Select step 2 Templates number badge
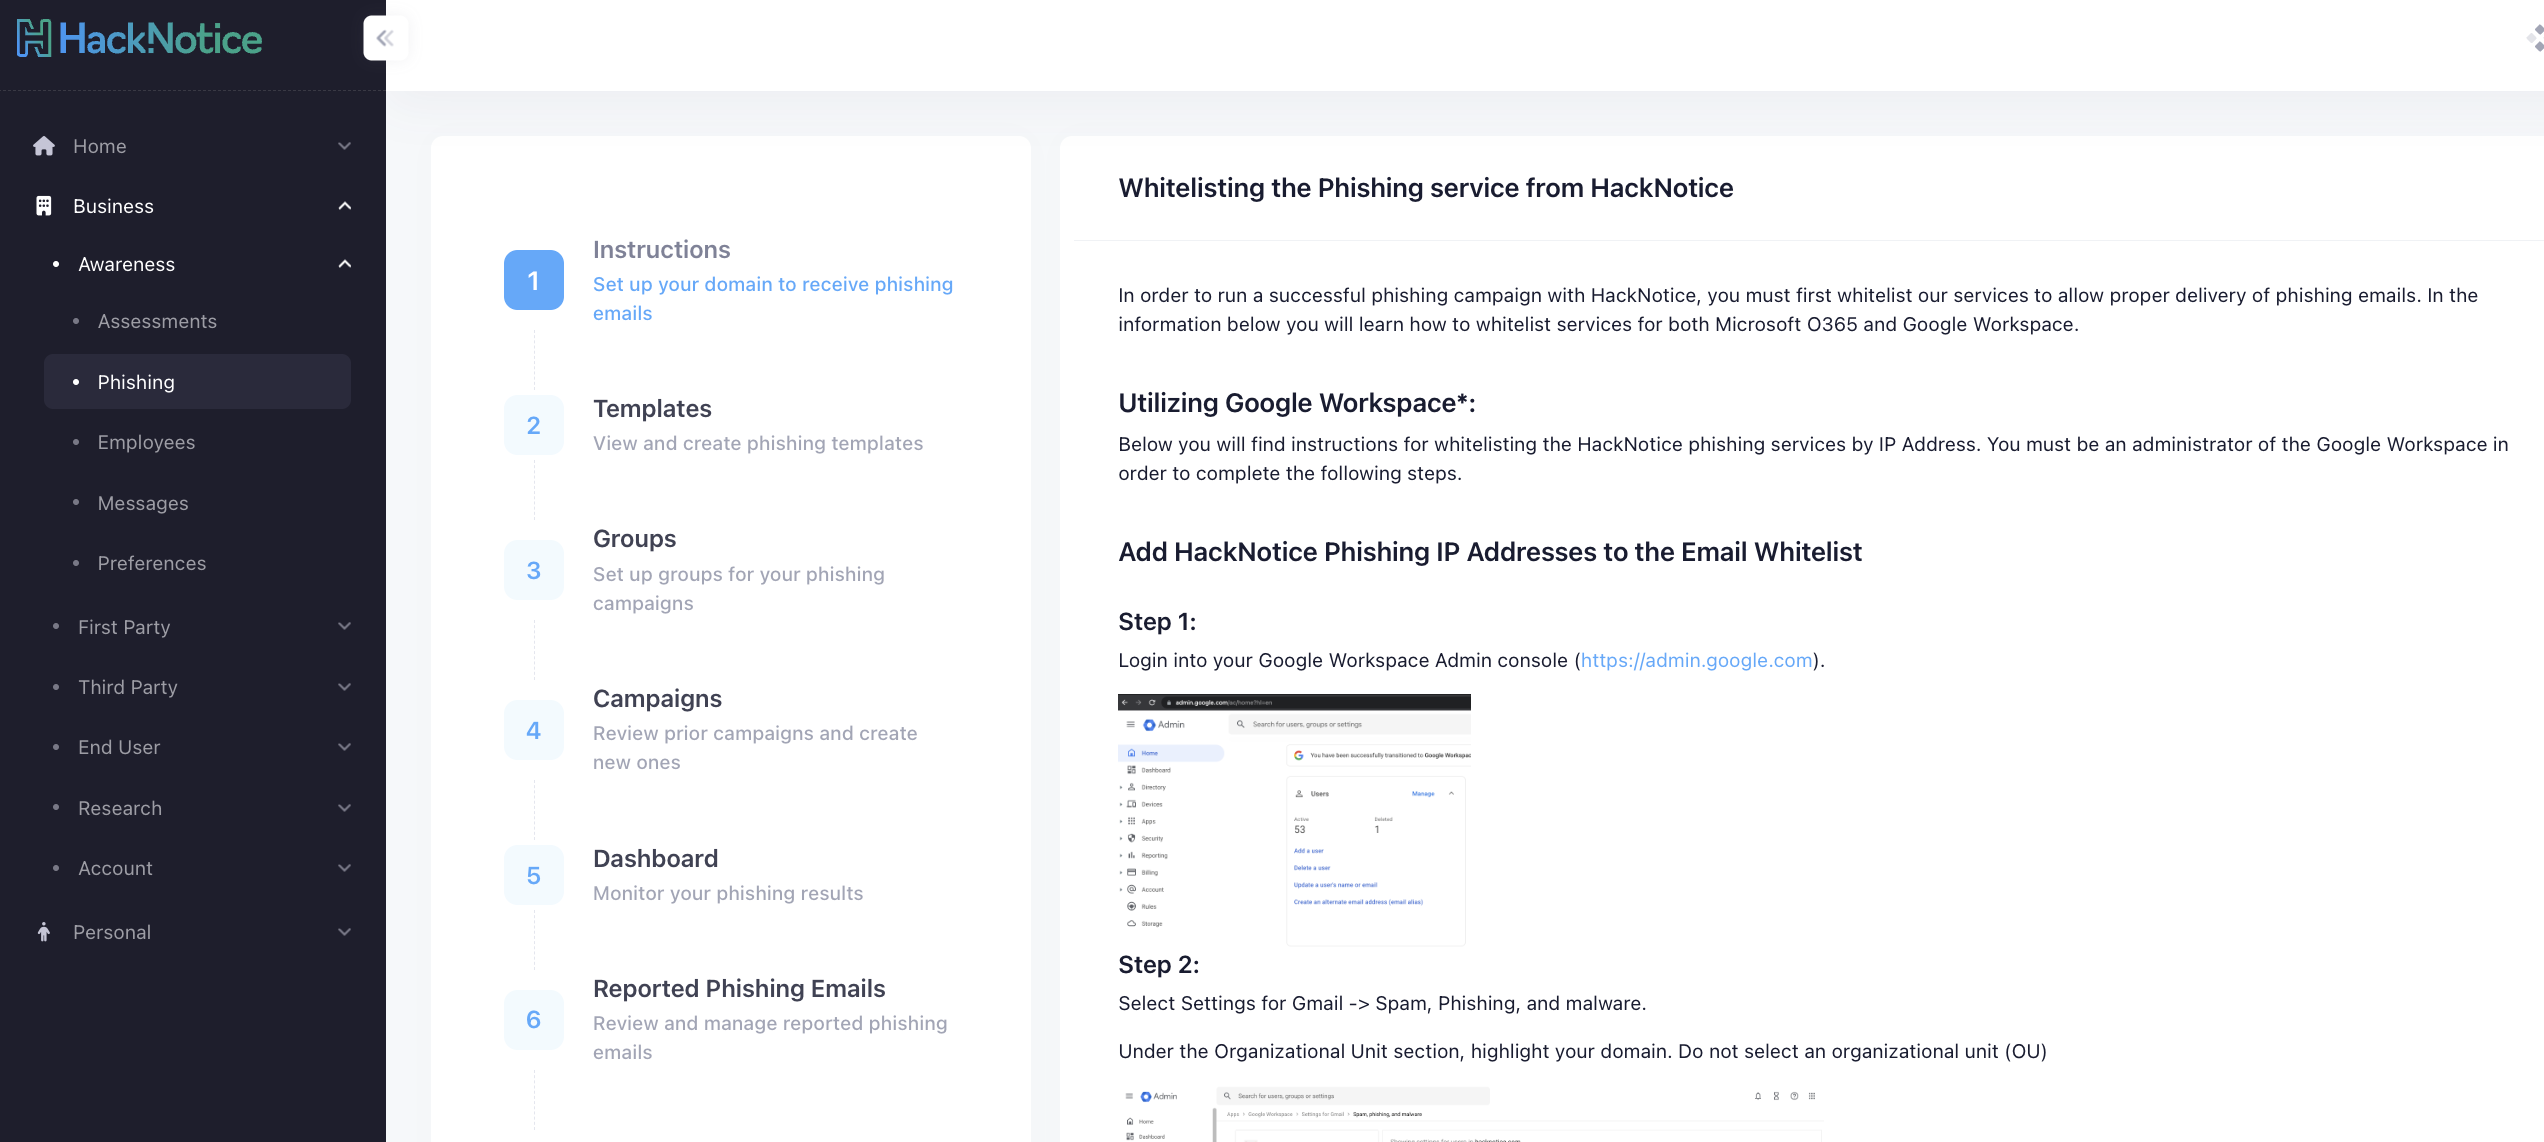This screenshot has width=2544, height=1142. [533, 425]
